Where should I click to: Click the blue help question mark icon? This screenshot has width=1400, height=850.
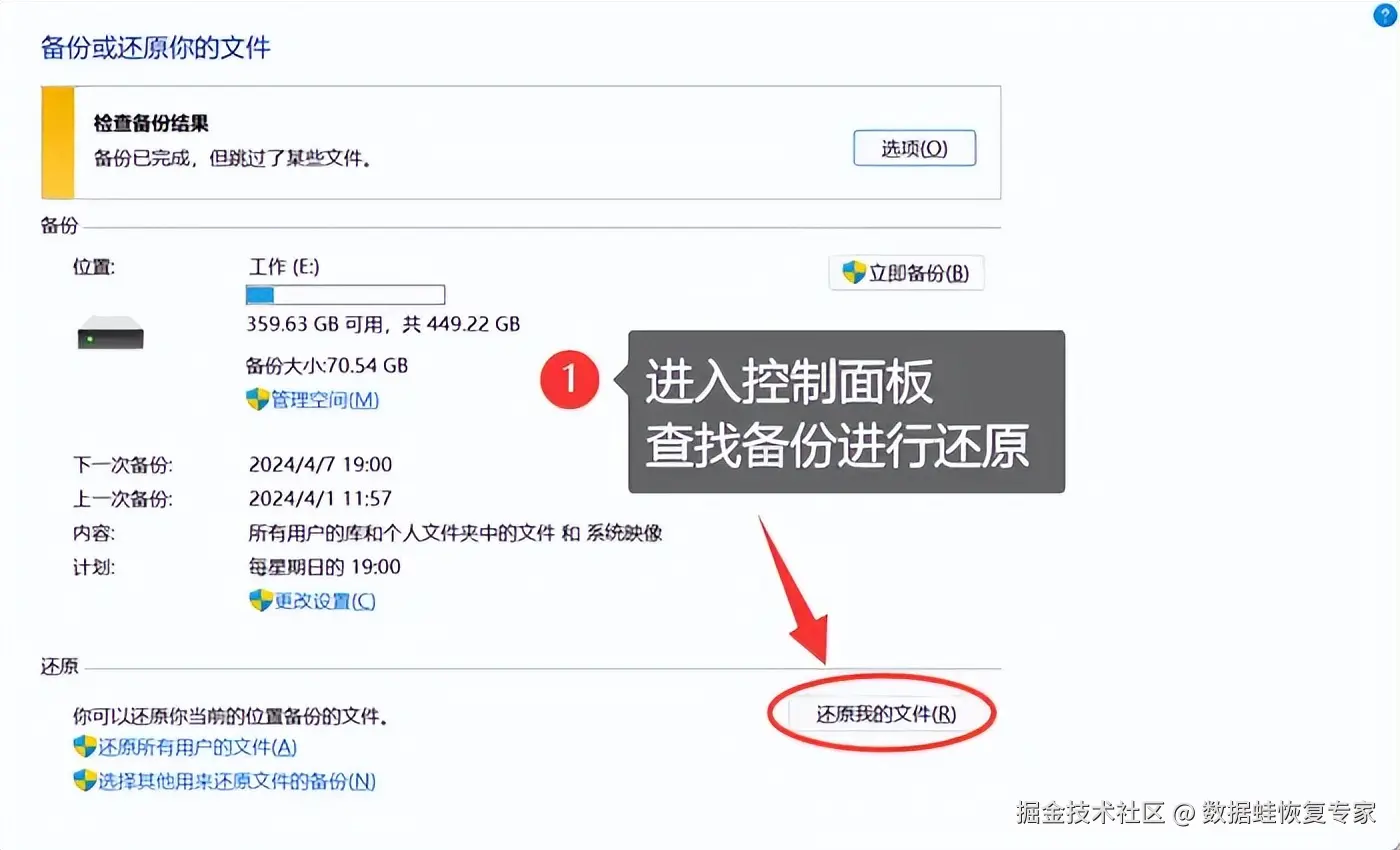point(1384,13)
